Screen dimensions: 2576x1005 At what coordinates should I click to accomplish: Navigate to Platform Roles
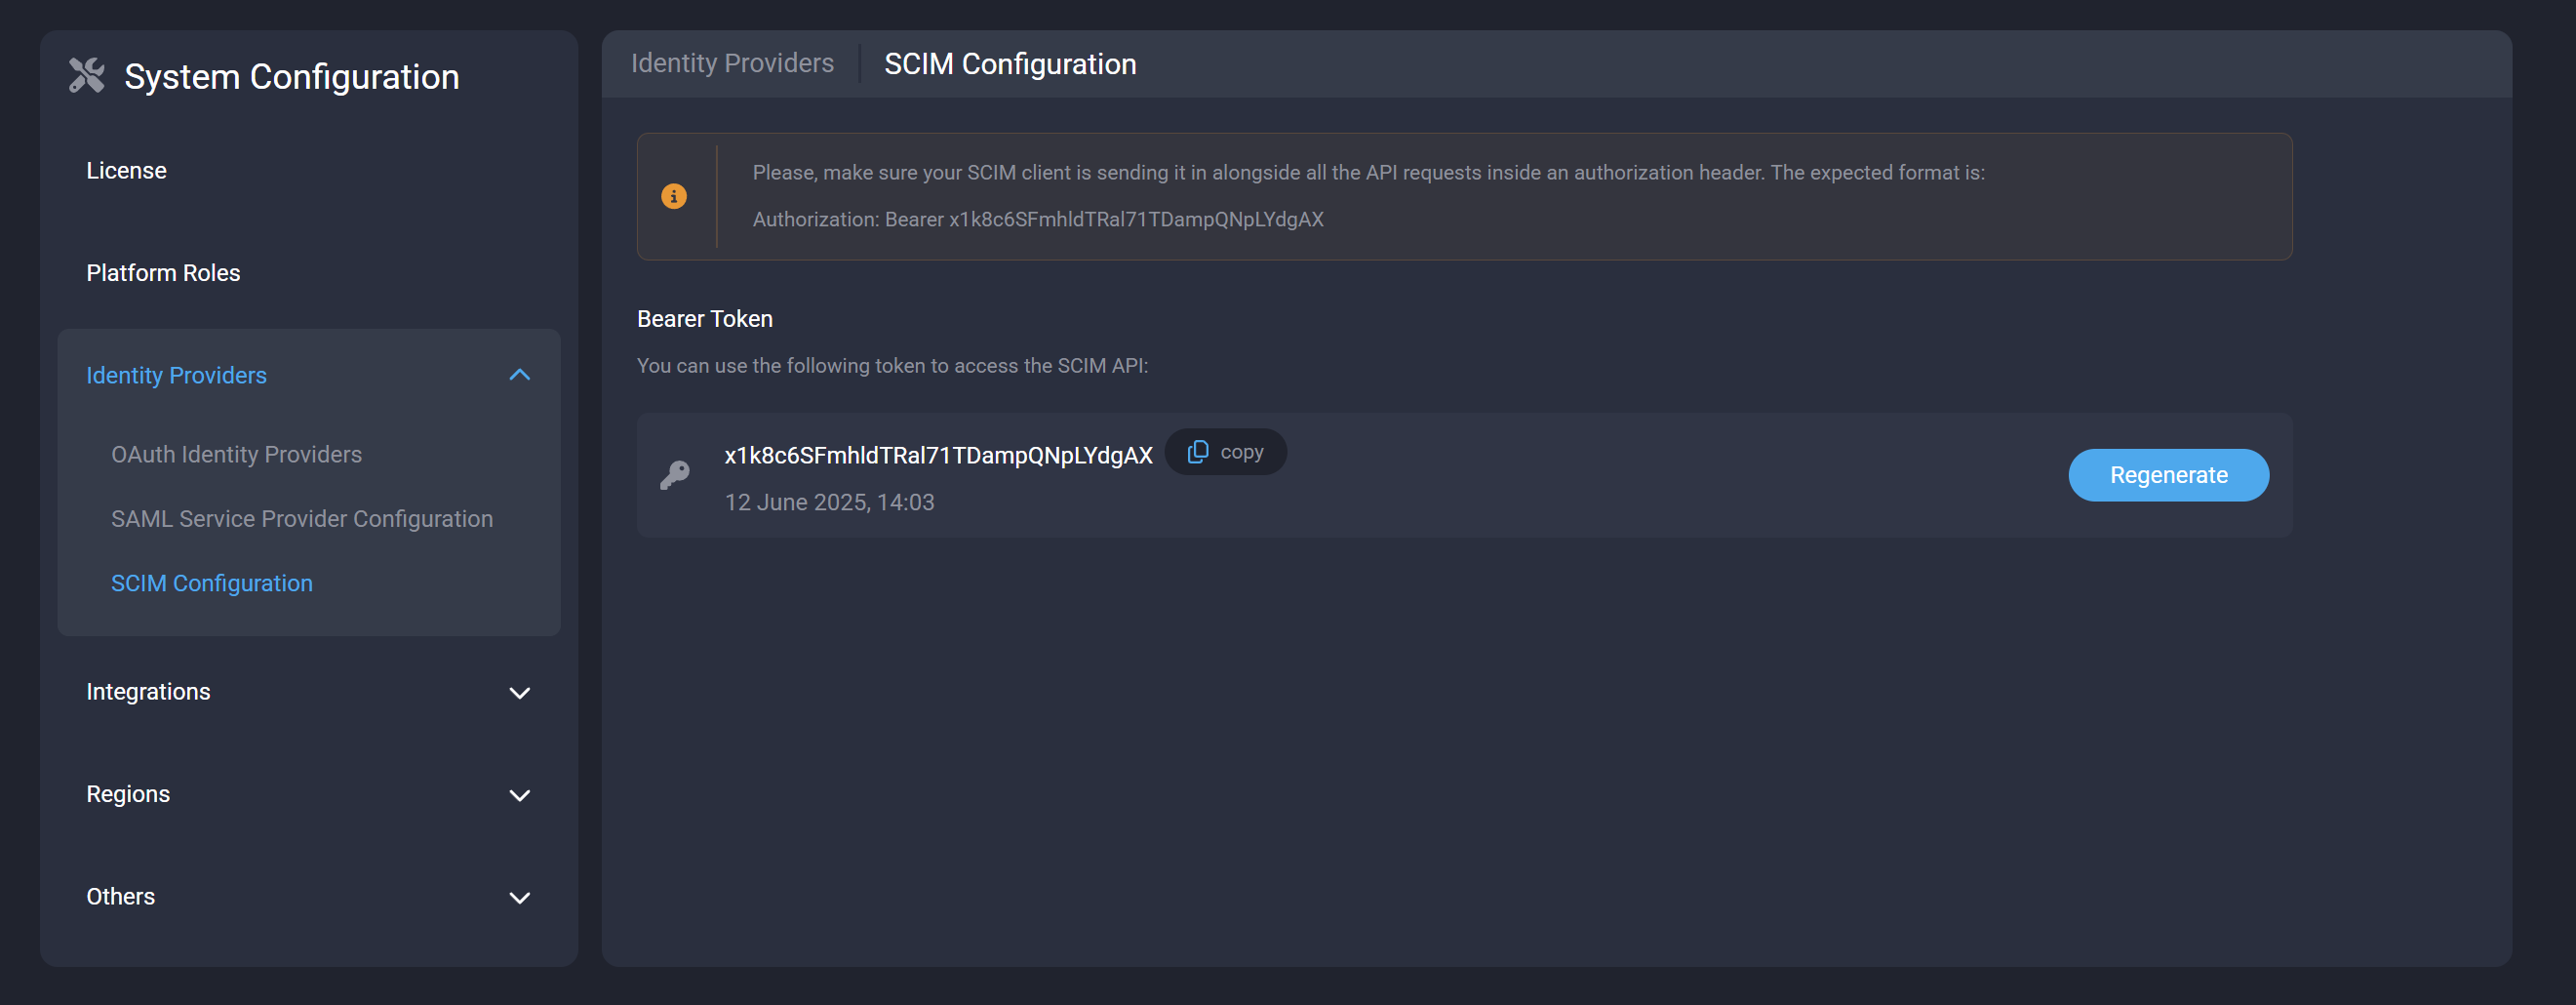pyautogui.click(x=163, y=272)
